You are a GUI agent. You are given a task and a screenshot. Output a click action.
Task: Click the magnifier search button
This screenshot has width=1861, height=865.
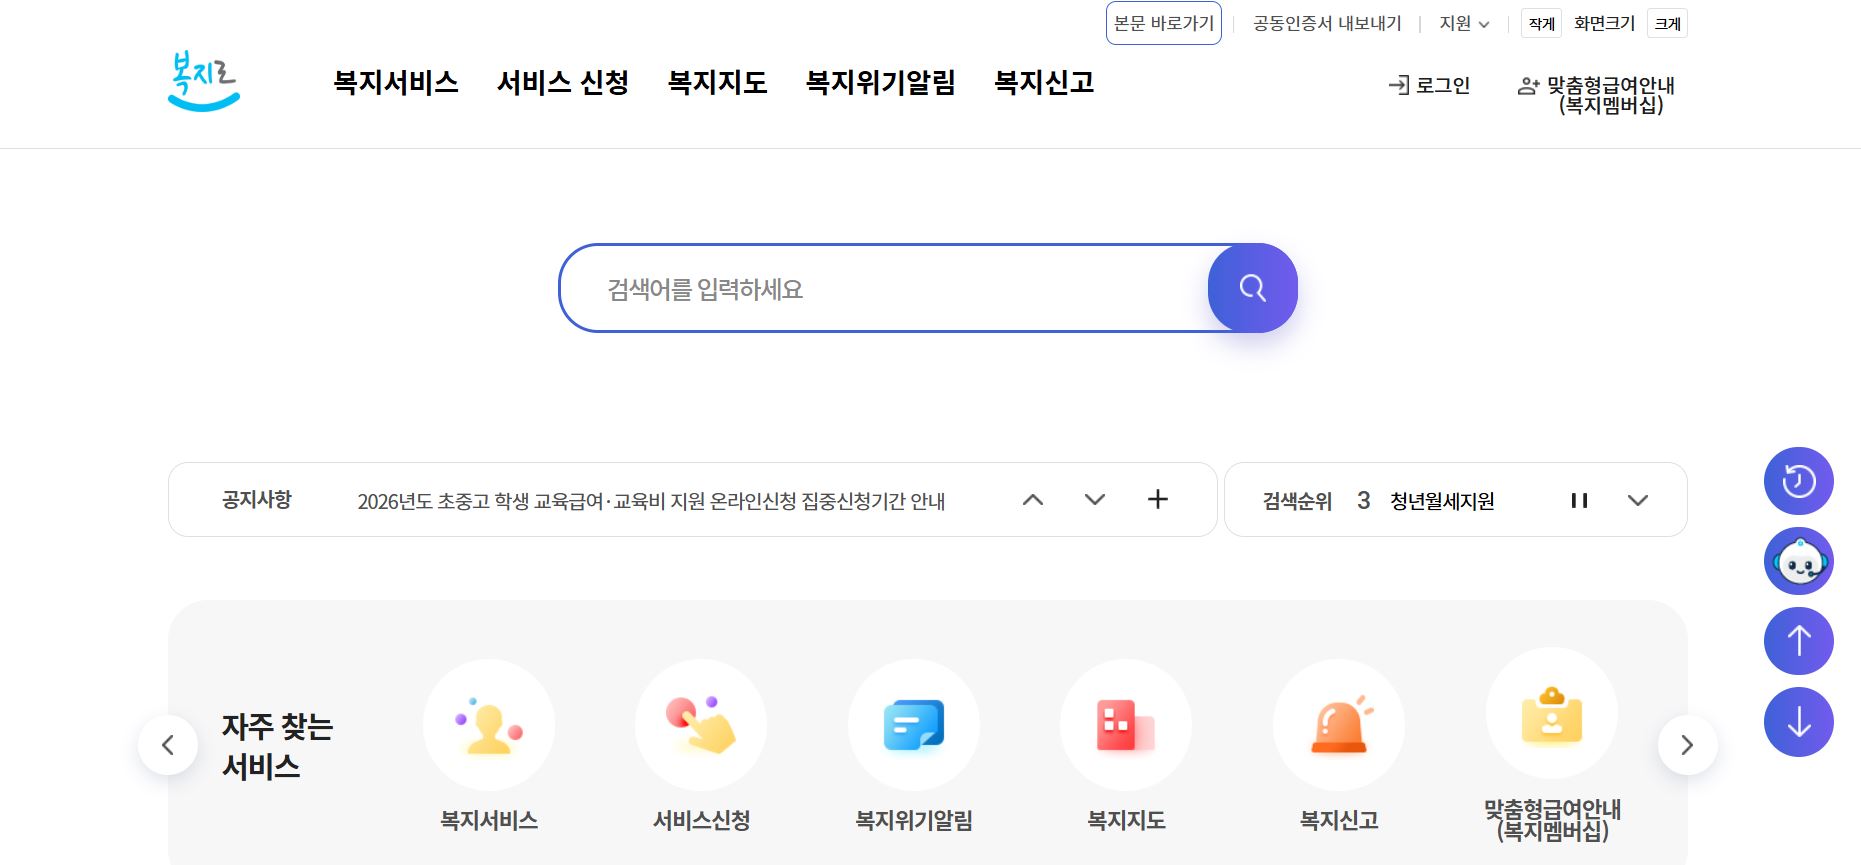(x=1252, y=288)
